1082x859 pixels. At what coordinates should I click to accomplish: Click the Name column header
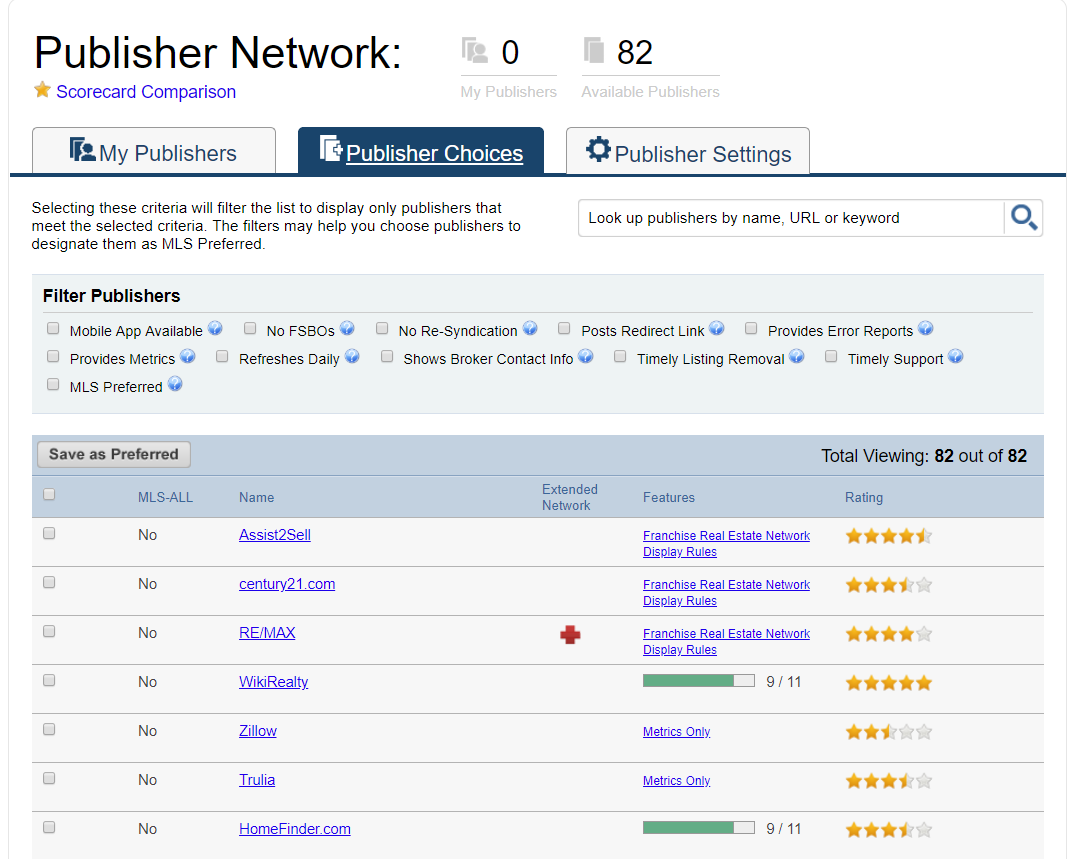pyautogui.click(x=257, y=497)
